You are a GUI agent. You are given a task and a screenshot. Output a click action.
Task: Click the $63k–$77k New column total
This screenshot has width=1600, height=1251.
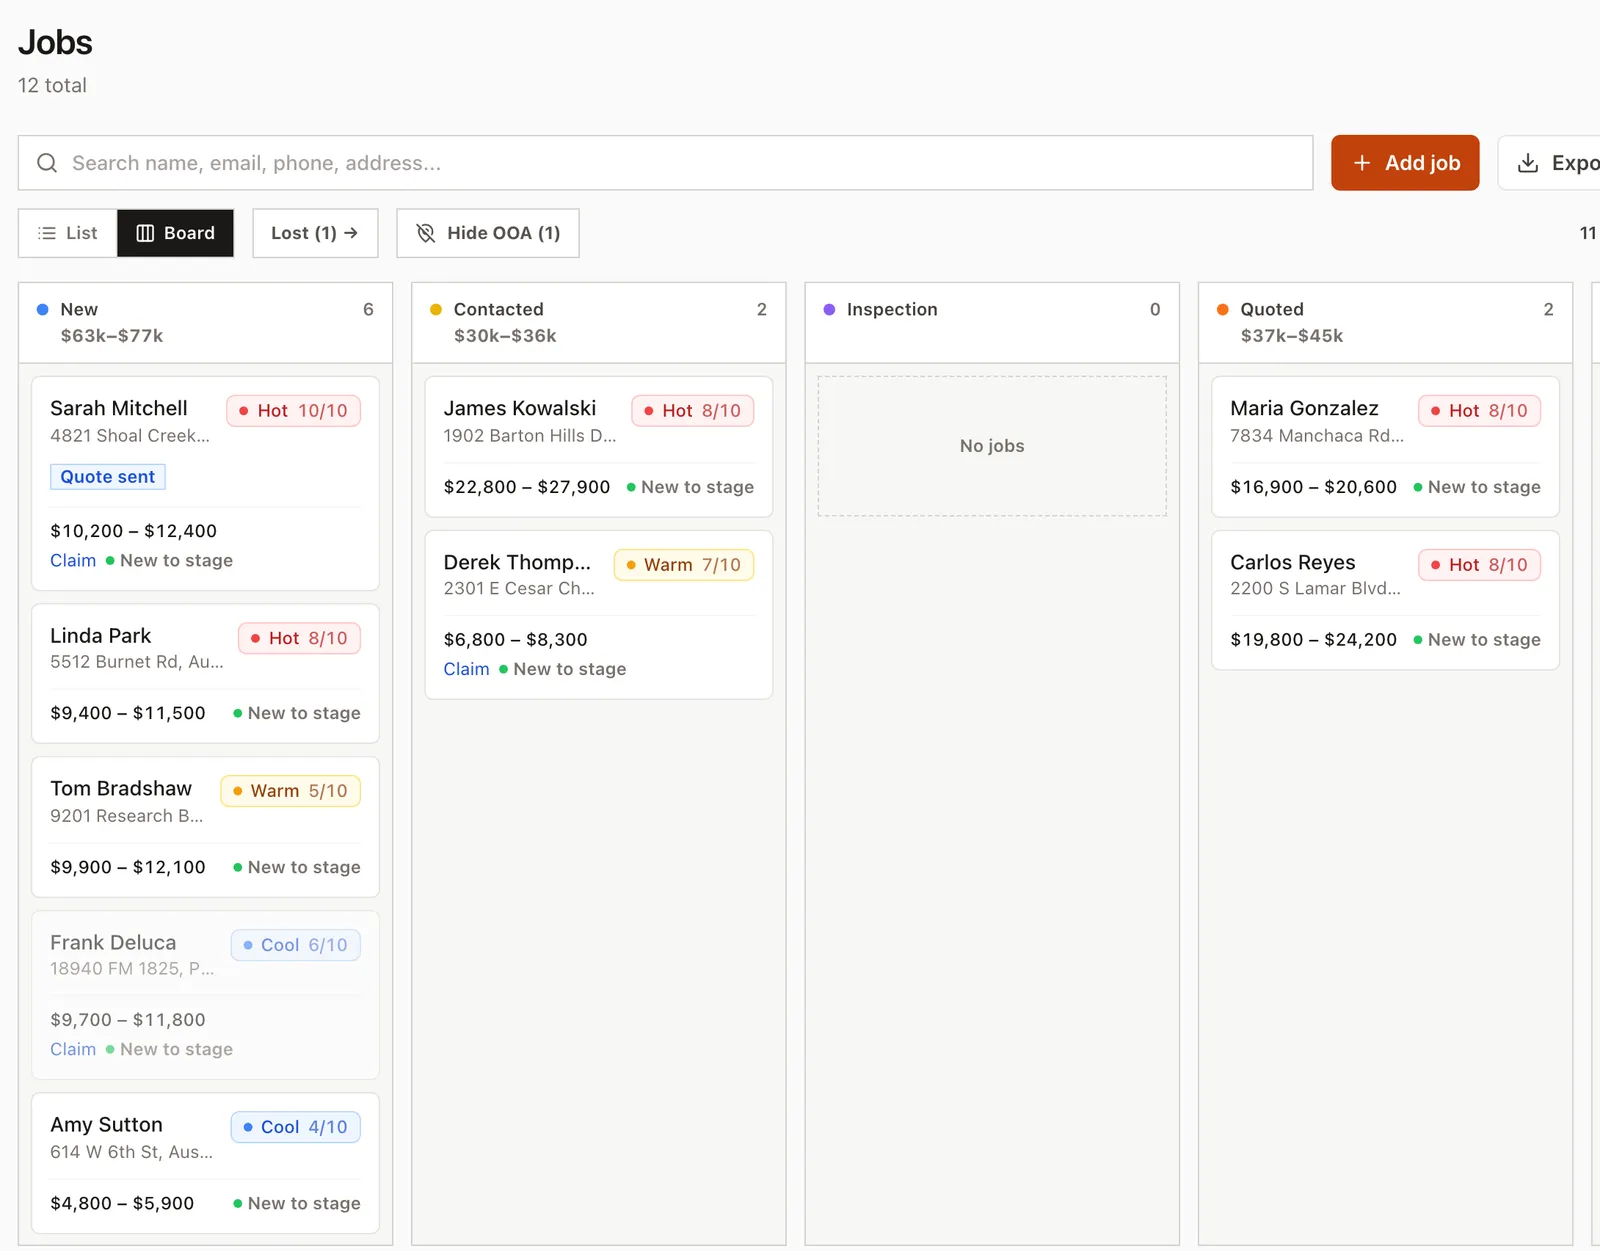[x=112, y=336]
